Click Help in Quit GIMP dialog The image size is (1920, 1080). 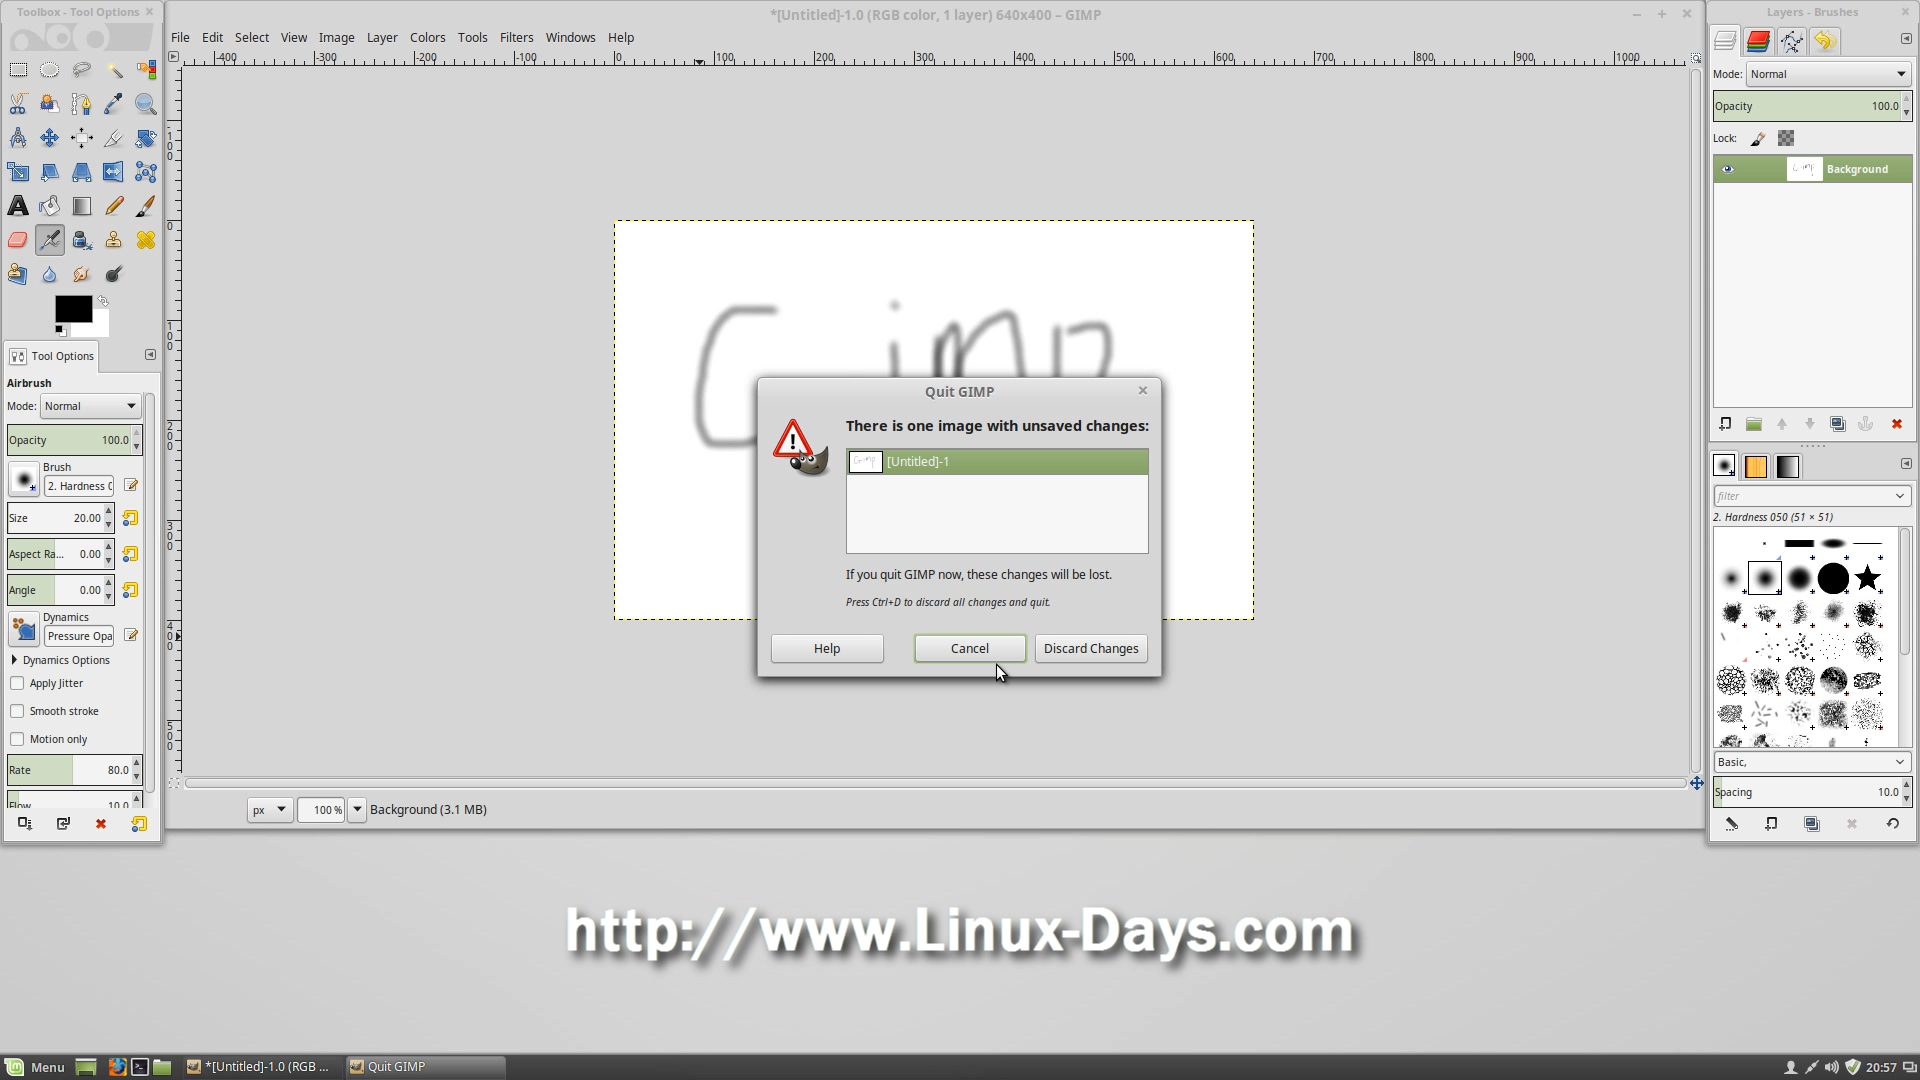827,649
